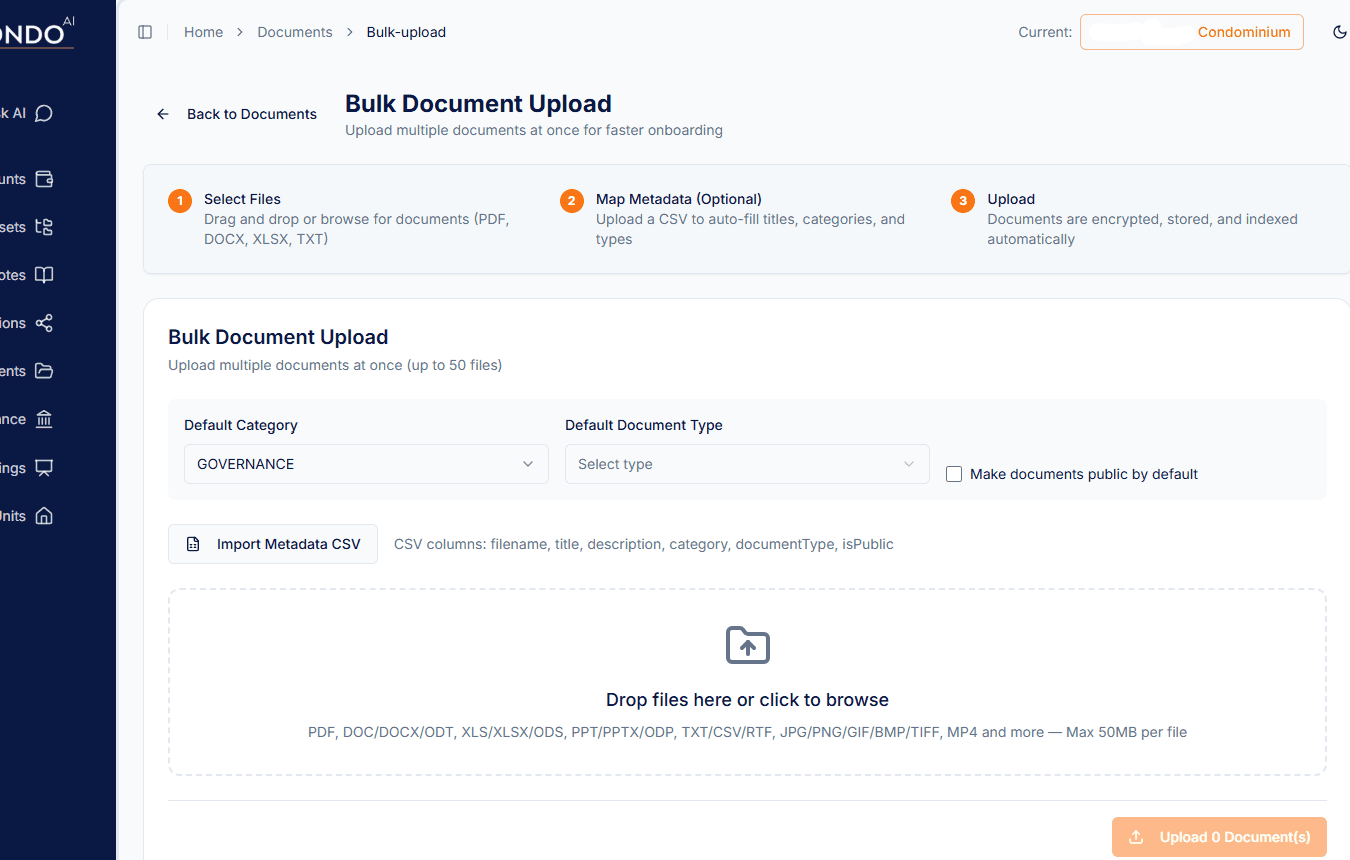1350x860 pixels.
Task: Open the Default Document Type dropdown
Action: click(747, 464)
